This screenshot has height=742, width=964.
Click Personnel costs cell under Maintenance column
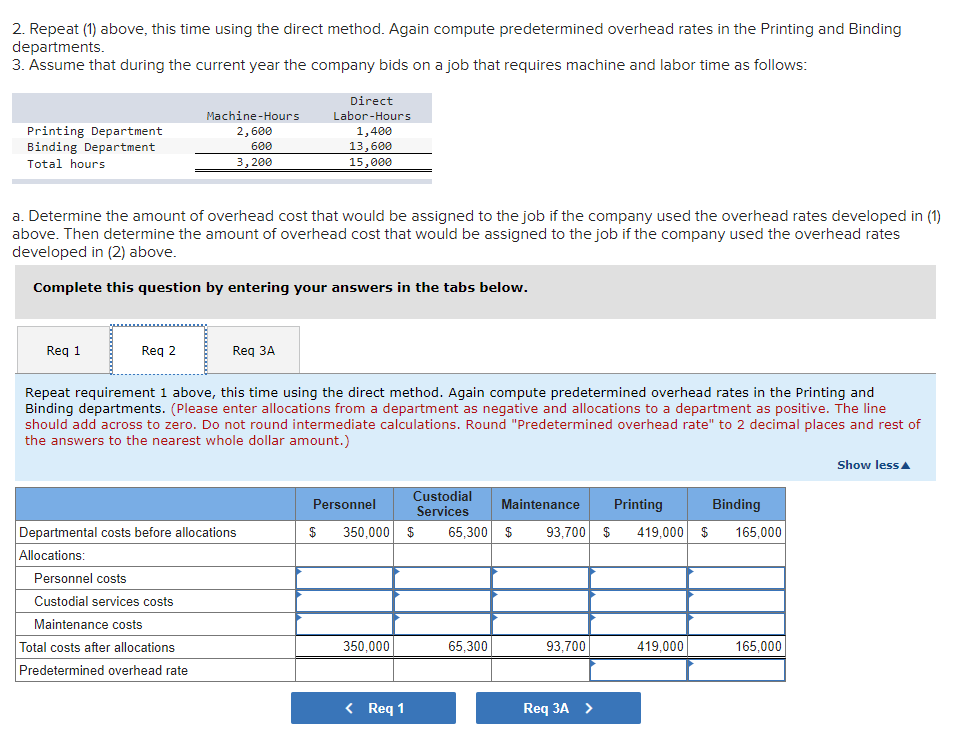tap(540, 578)
